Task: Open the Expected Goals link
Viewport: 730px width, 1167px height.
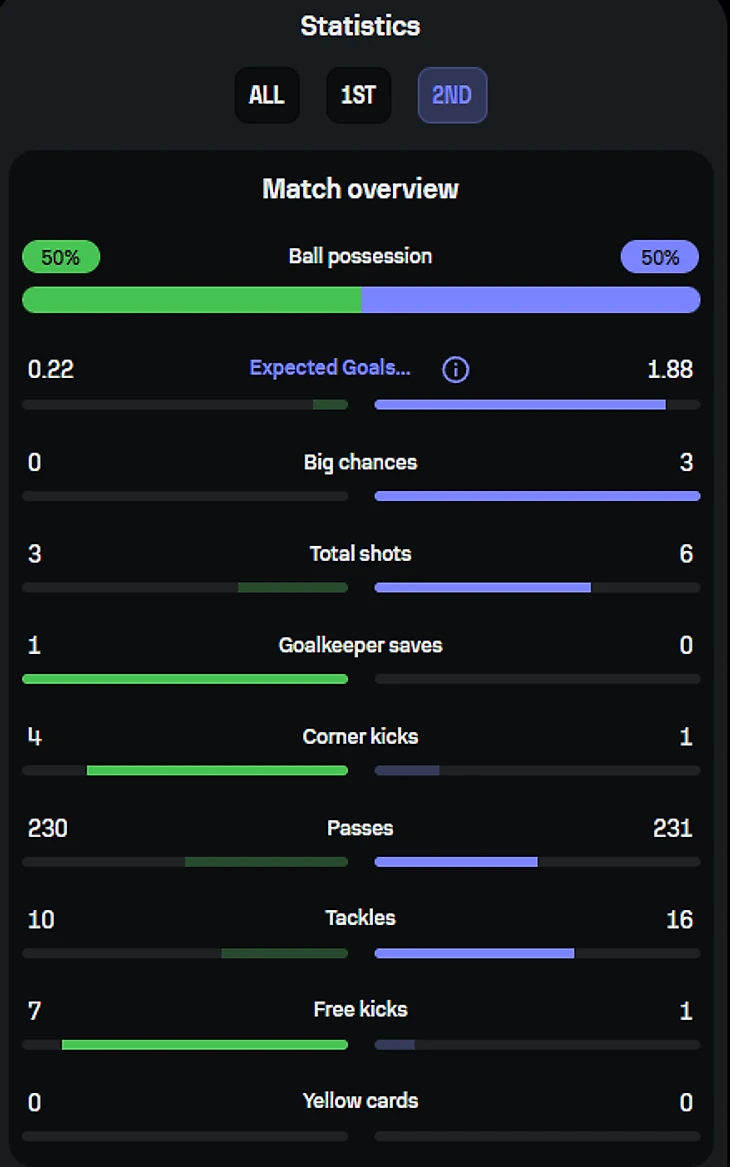Action: tap(330, 368)
